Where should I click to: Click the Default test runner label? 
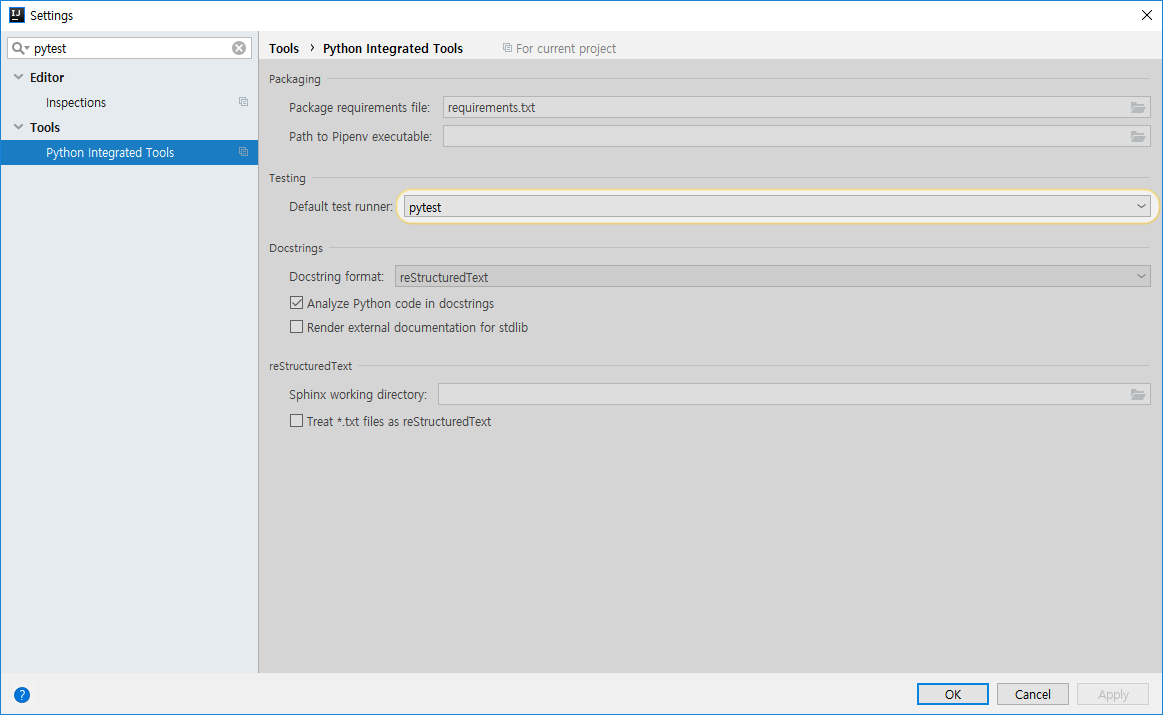click(341, 206)
